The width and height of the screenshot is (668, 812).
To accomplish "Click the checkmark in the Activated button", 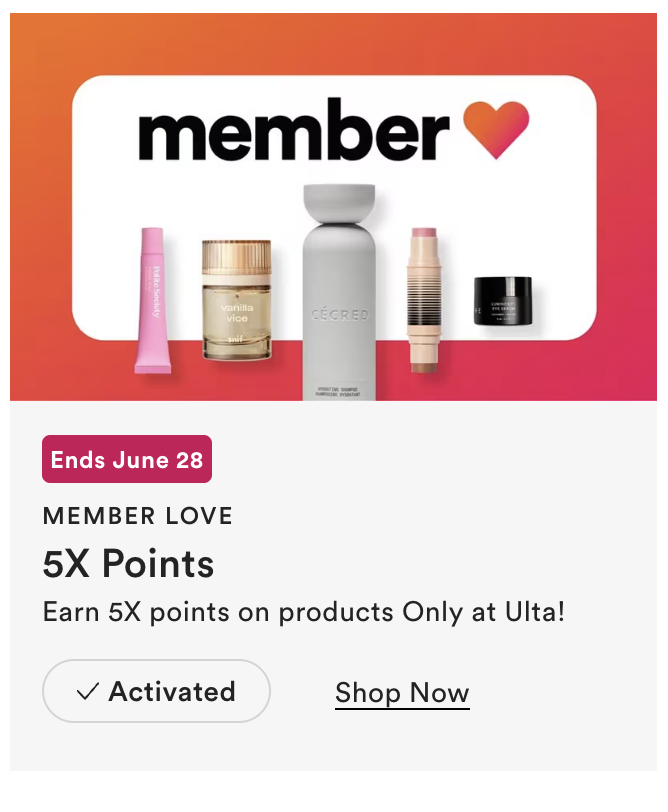I will pyautogui.click(x=88, y=692).
